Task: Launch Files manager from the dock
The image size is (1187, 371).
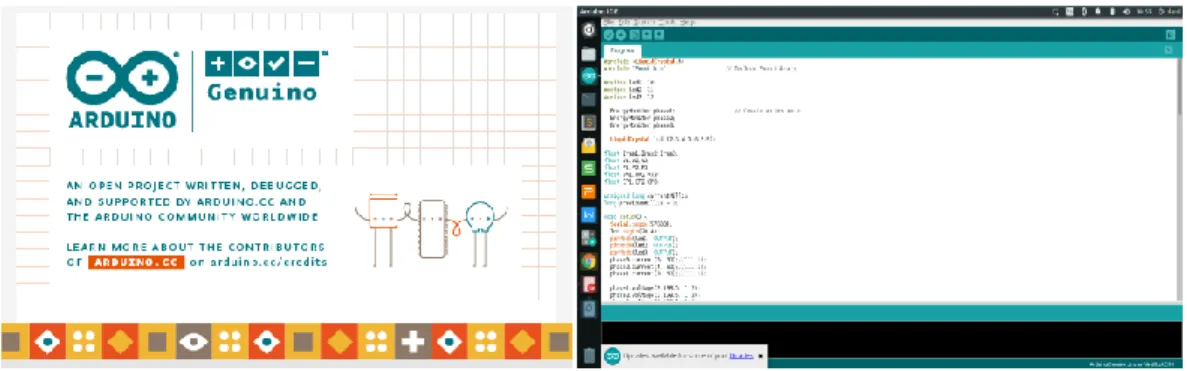Action: point(588,54)
